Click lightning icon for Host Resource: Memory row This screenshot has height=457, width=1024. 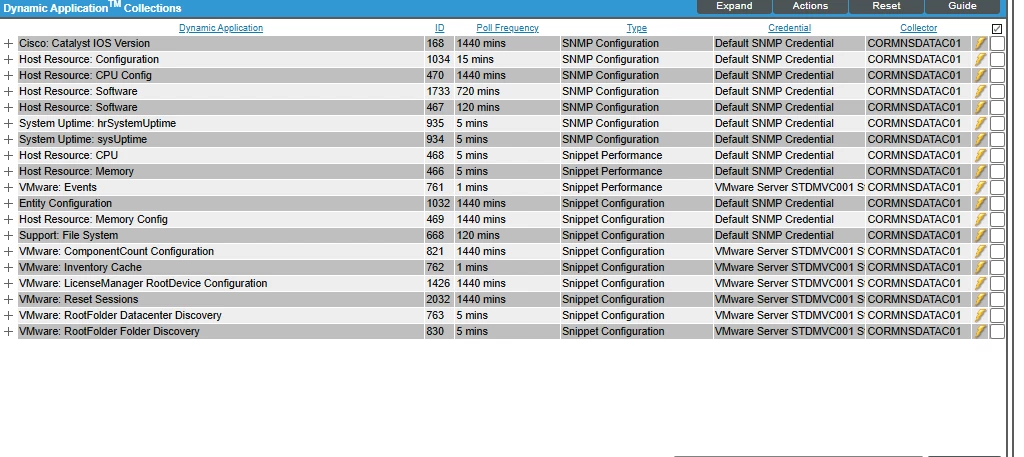click(980, 172)
